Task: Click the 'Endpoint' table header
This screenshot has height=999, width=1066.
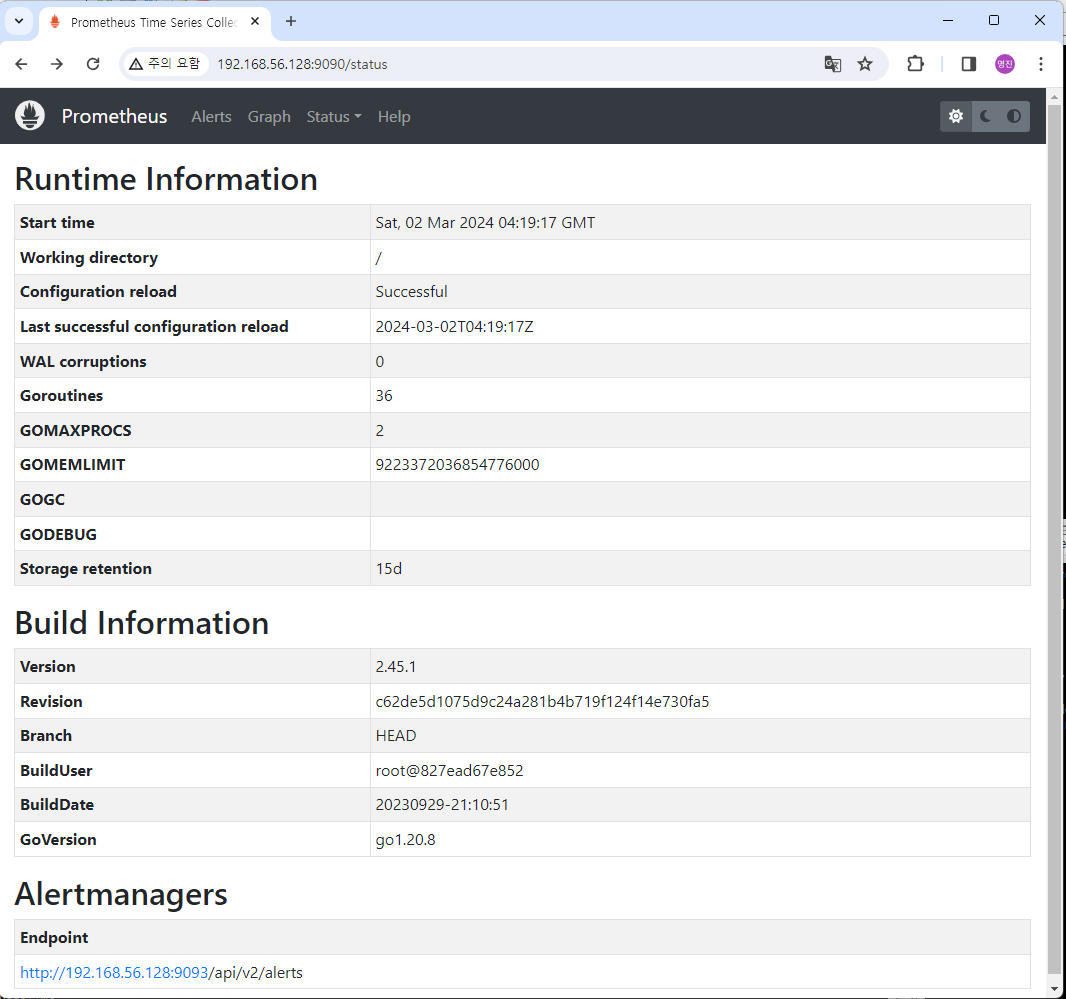Action: coord(54,938)
